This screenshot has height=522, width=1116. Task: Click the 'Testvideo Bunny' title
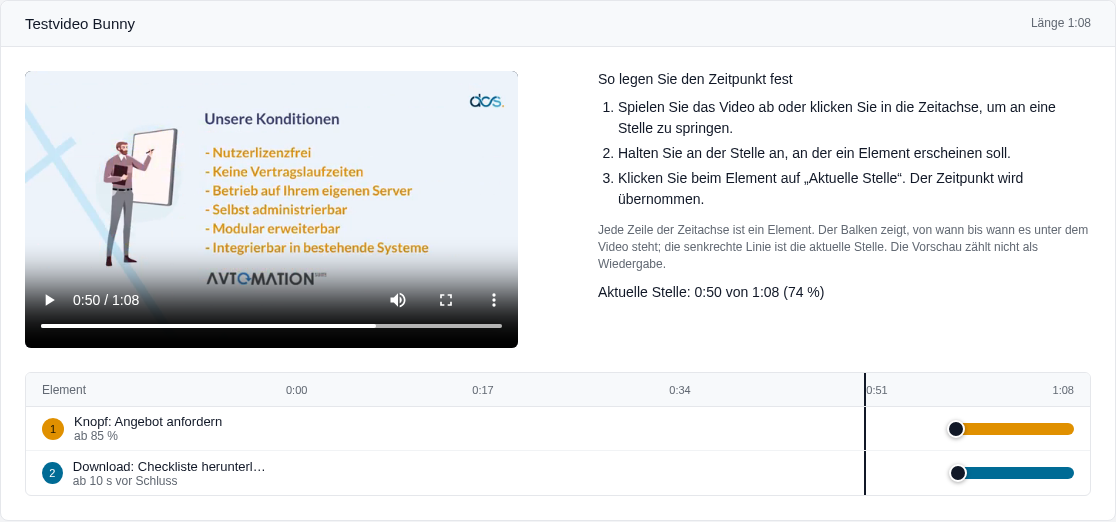[80, 24]
